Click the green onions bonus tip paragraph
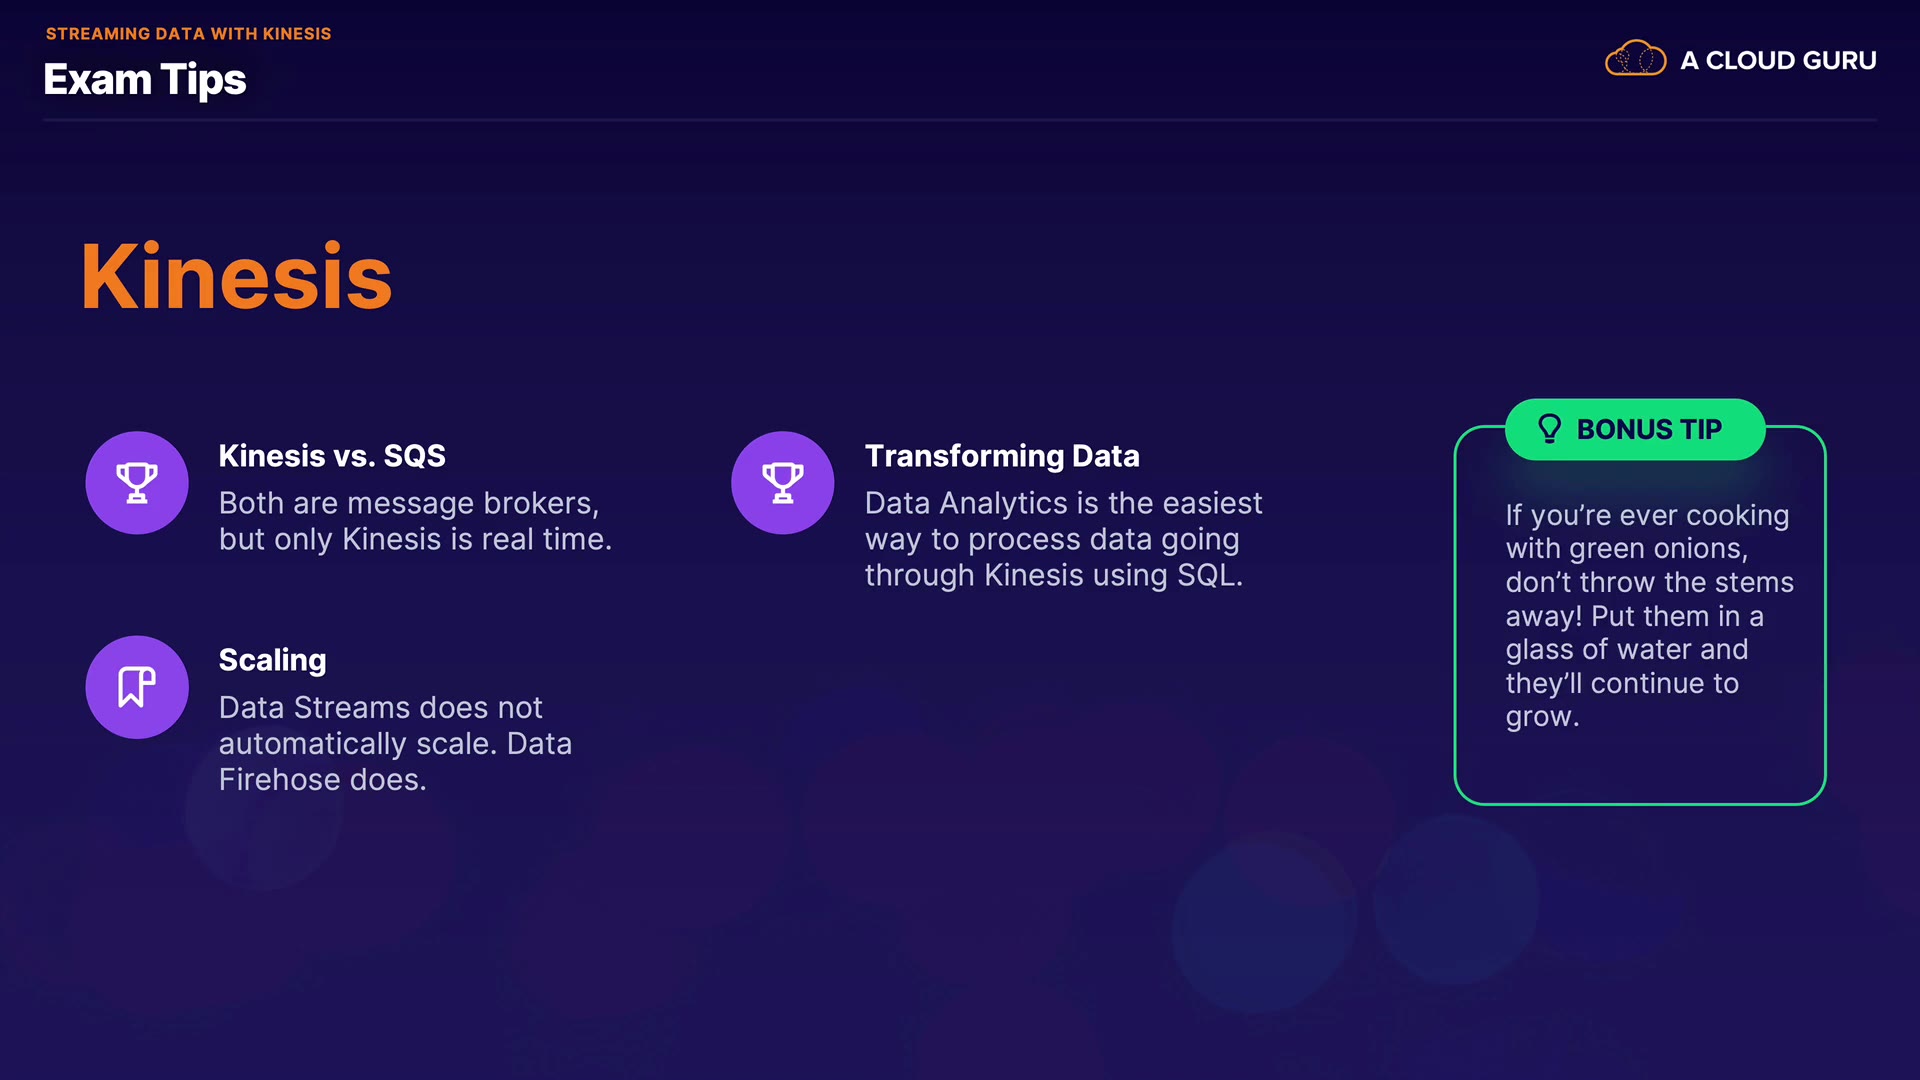 (x=1648, y=616)
